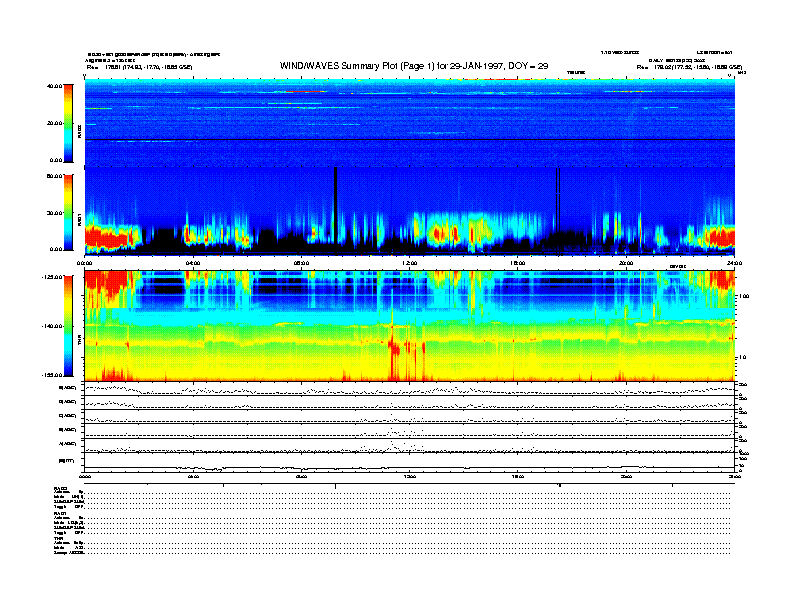The image size is (792, 612).
Task: Click the -140.00 label on TNR scale
Action: pos(53,326)
